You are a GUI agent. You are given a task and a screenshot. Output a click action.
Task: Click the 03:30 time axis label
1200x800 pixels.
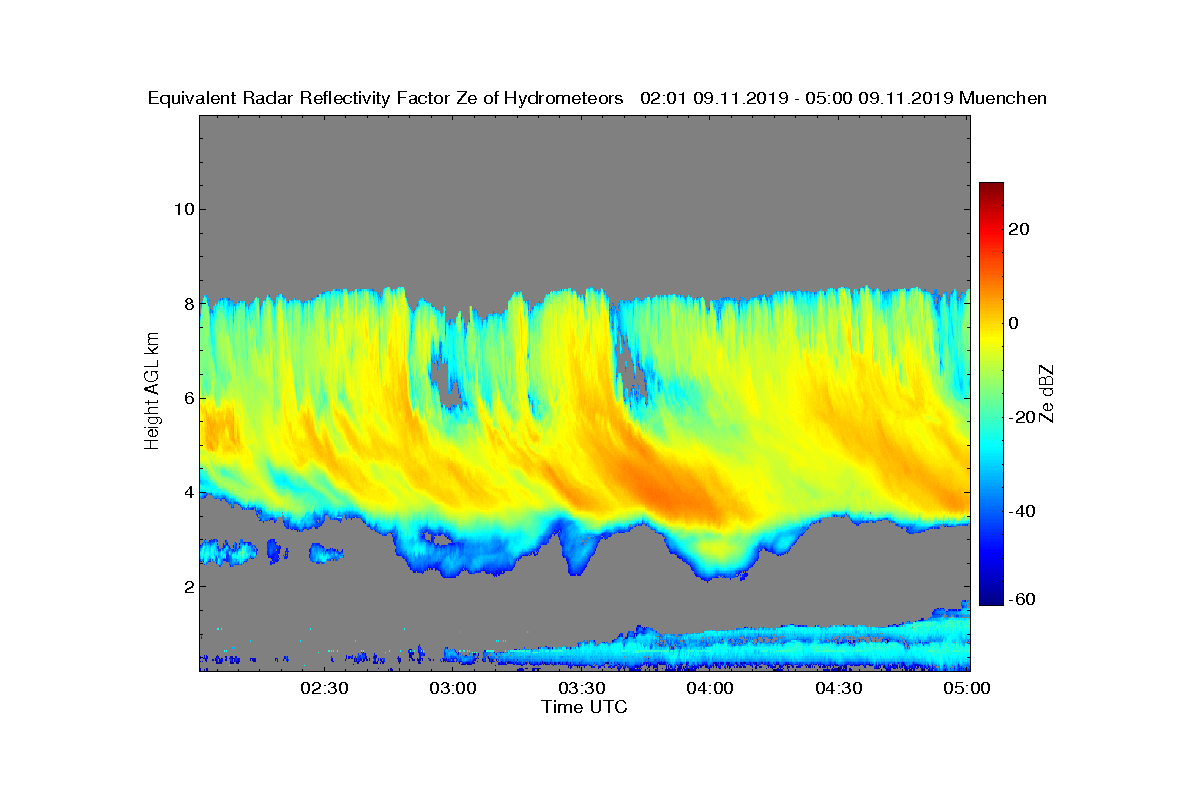(x=582, y=688)
